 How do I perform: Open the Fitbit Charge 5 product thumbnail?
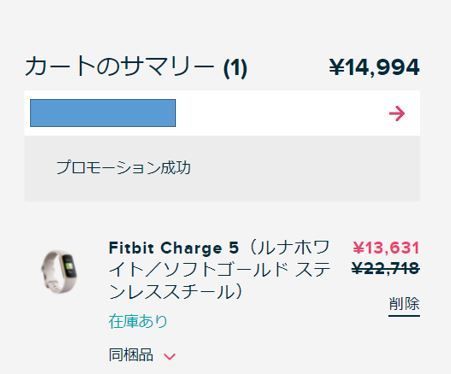tap(59, 271)
